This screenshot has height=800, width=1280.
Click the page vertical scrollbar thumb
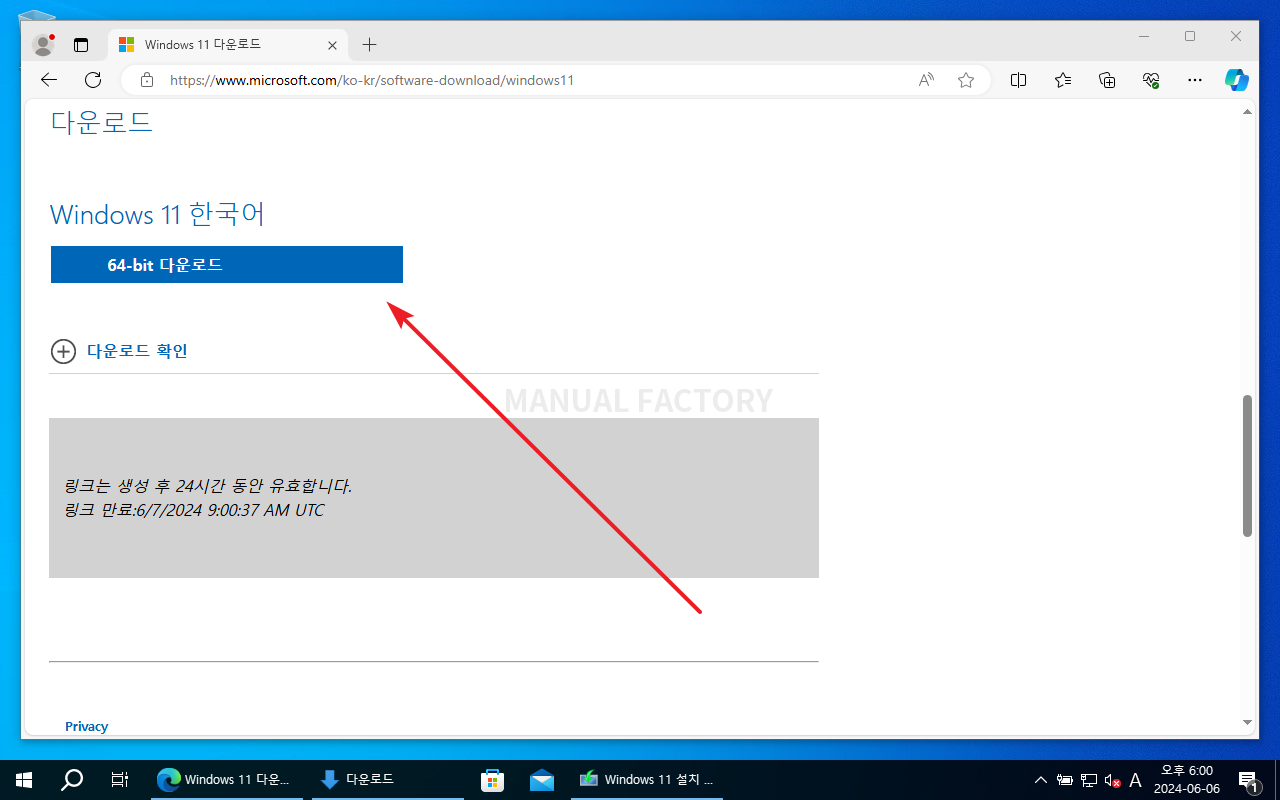pos(1247,465)
